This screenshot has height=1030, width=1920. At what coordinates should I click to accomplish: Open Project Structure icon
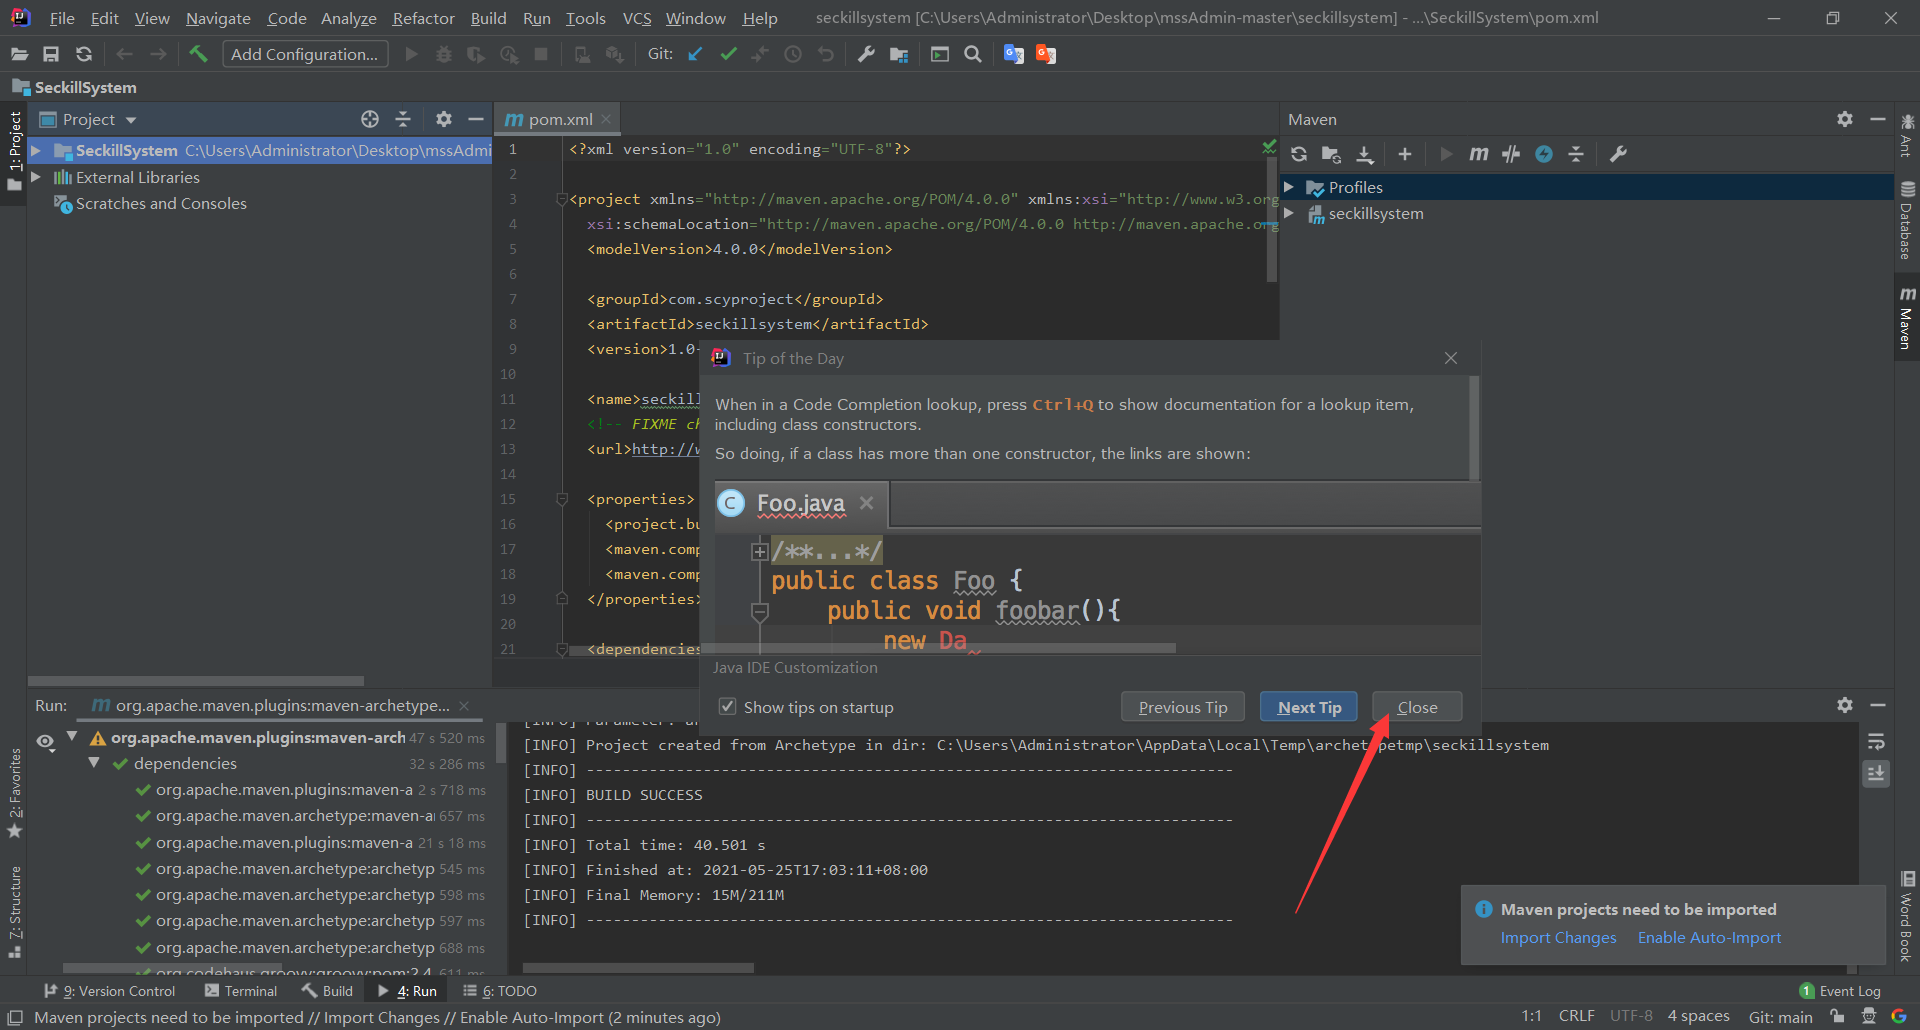point(899,54)
